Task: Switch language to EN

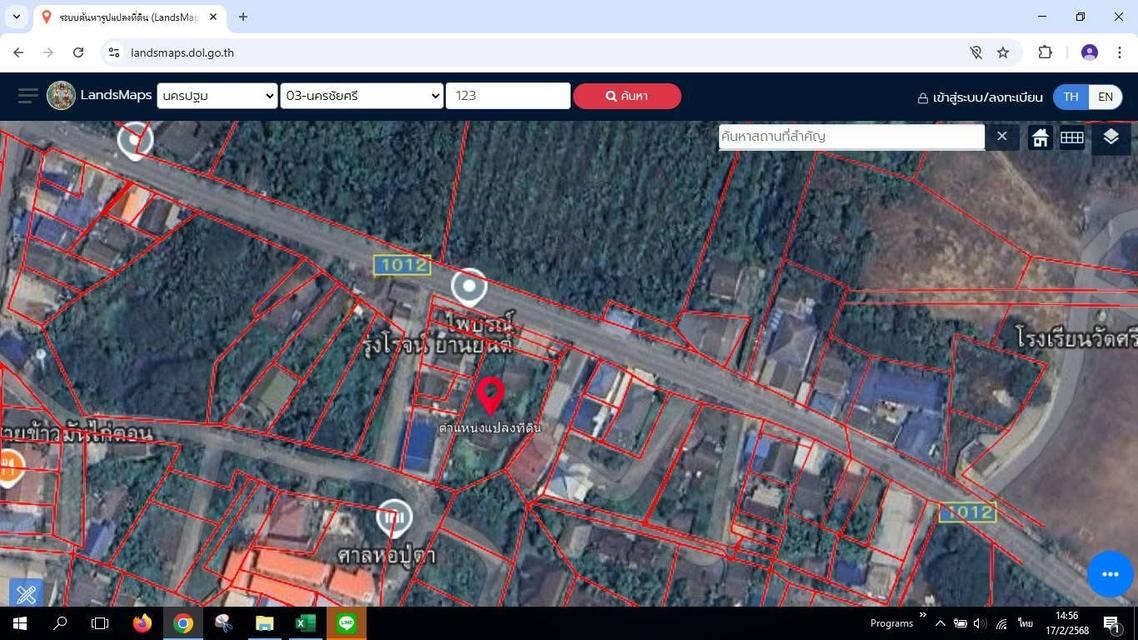Action: (x=1105, y=97)
